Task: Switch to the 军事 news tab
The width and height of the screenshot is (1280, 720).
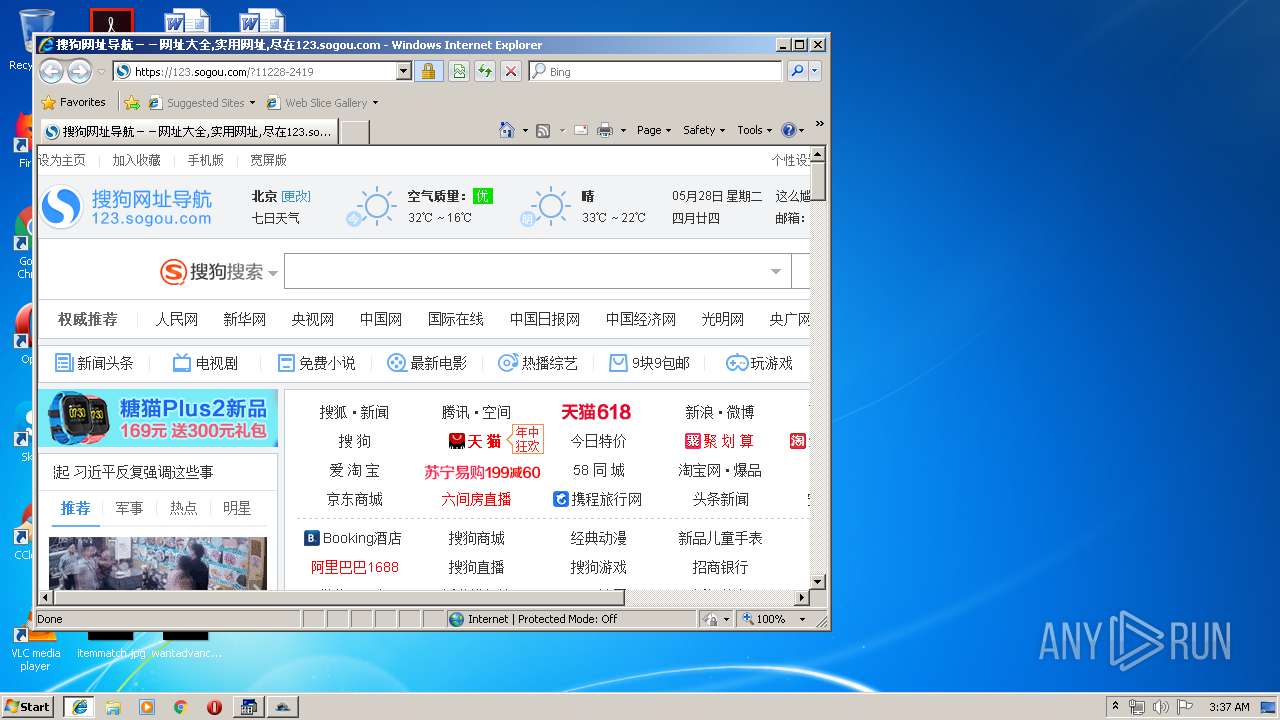Action: click(x=129, y=508)
